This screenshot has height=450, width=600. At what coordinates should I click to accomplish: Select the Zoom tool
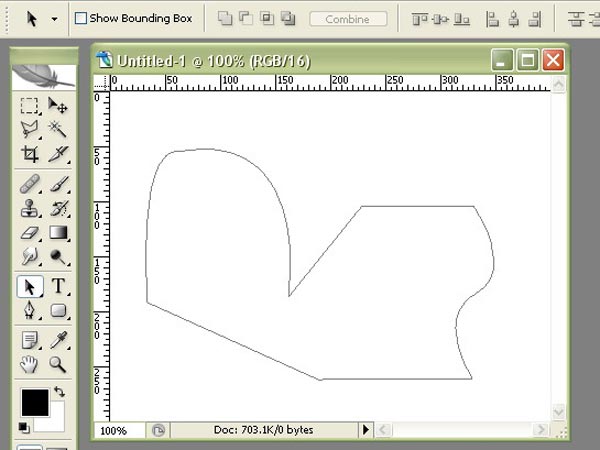[x=58, y=364]
